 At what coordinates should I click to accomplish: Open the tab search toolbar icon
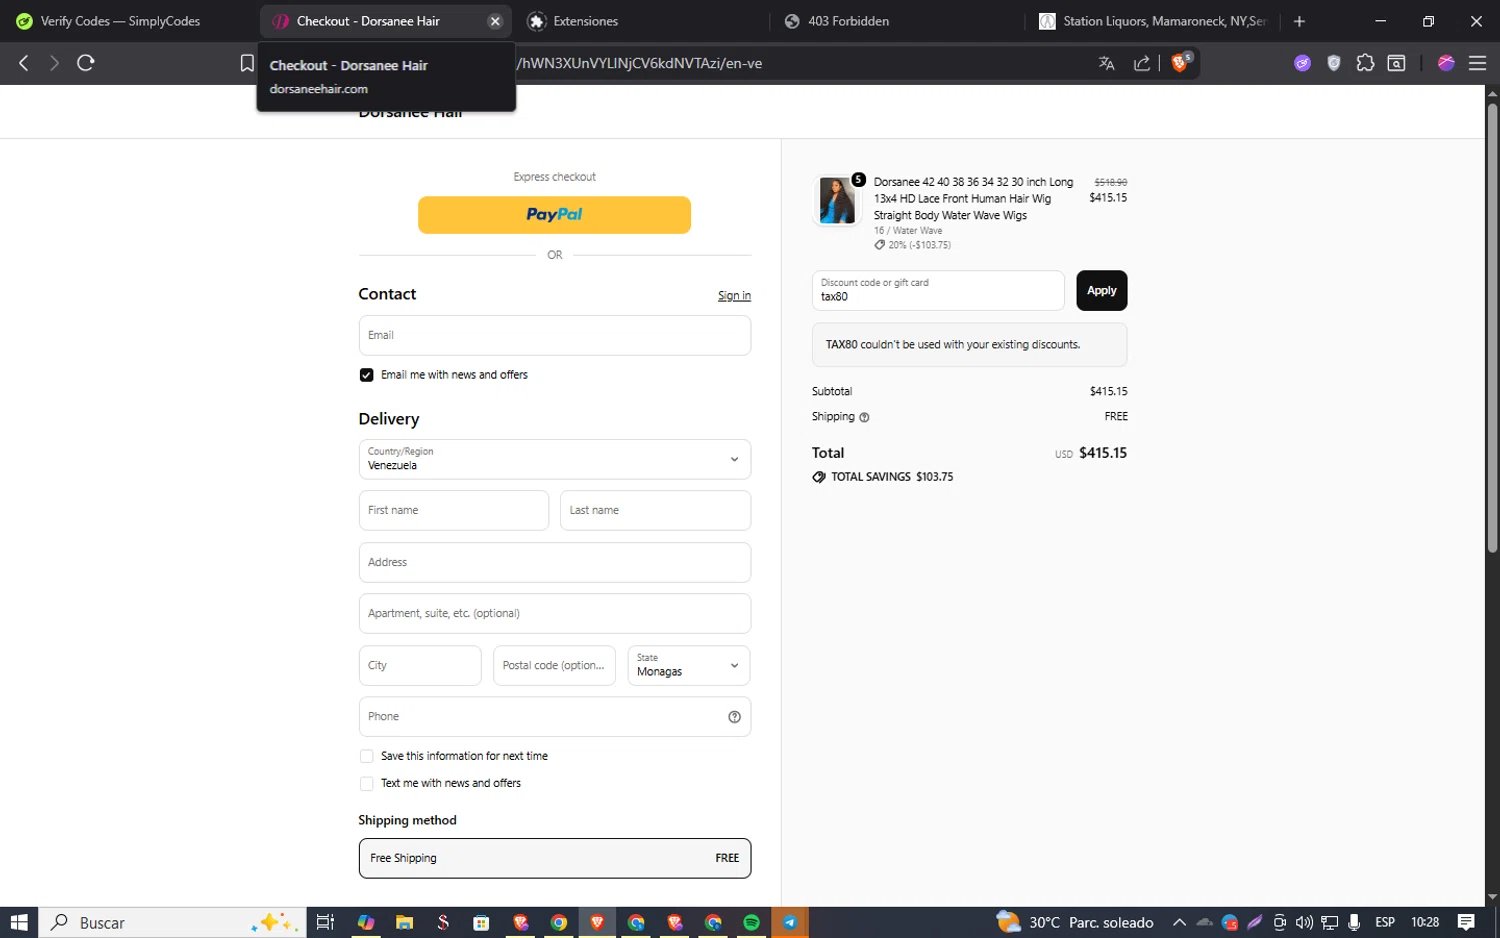tap(1397, 63)
